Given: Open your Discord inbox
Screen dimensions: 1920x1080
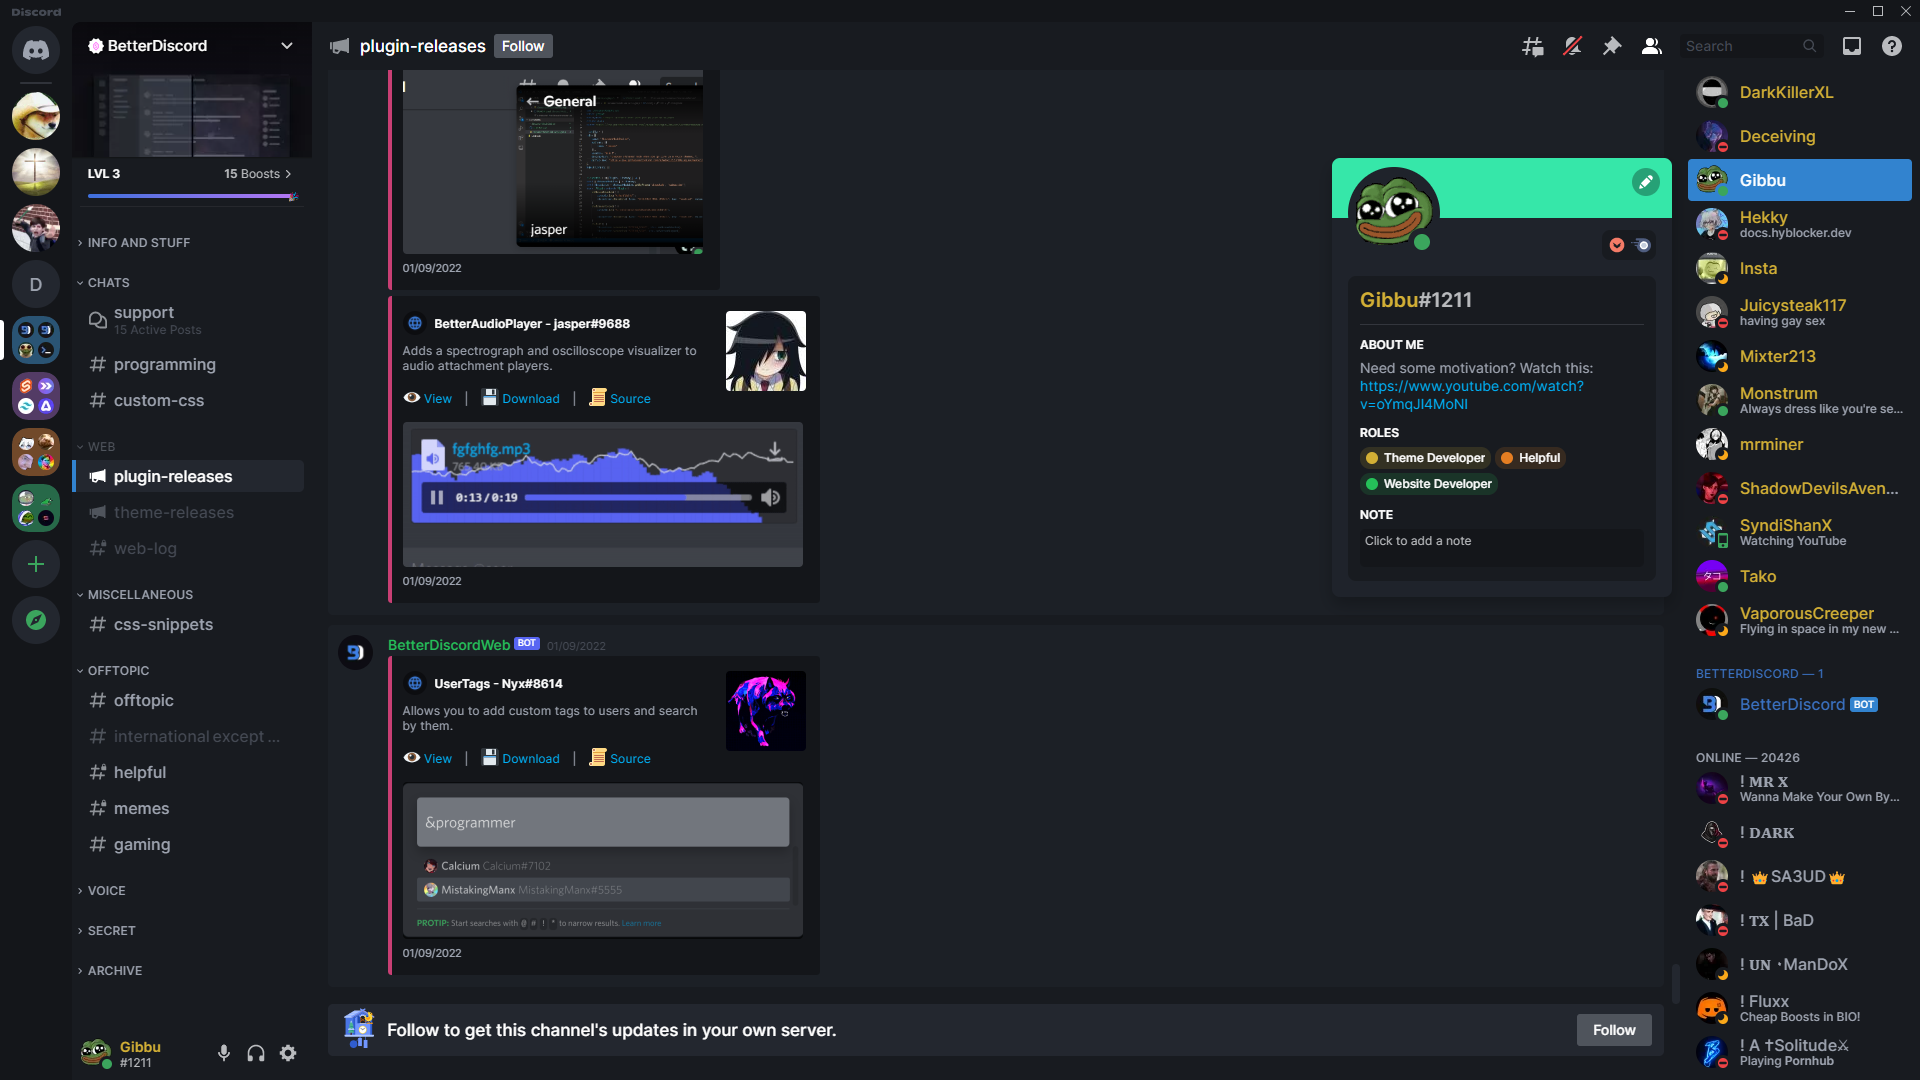Looking at the screenshot, I should [x=1852, y=46].
